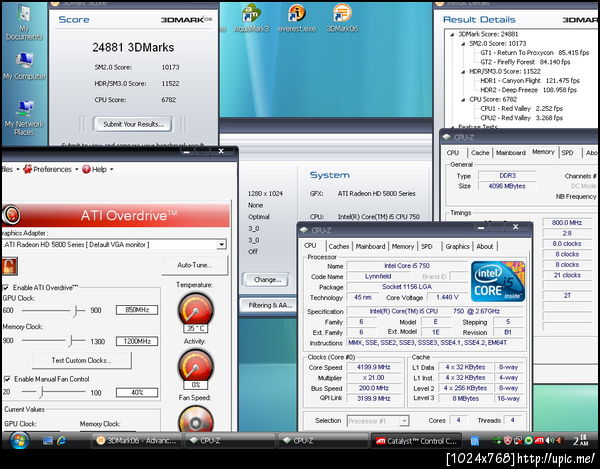Select GT1 - Return To Proxycon result row
The width and height of the screenshot is (600, 469).
(535, 53)
